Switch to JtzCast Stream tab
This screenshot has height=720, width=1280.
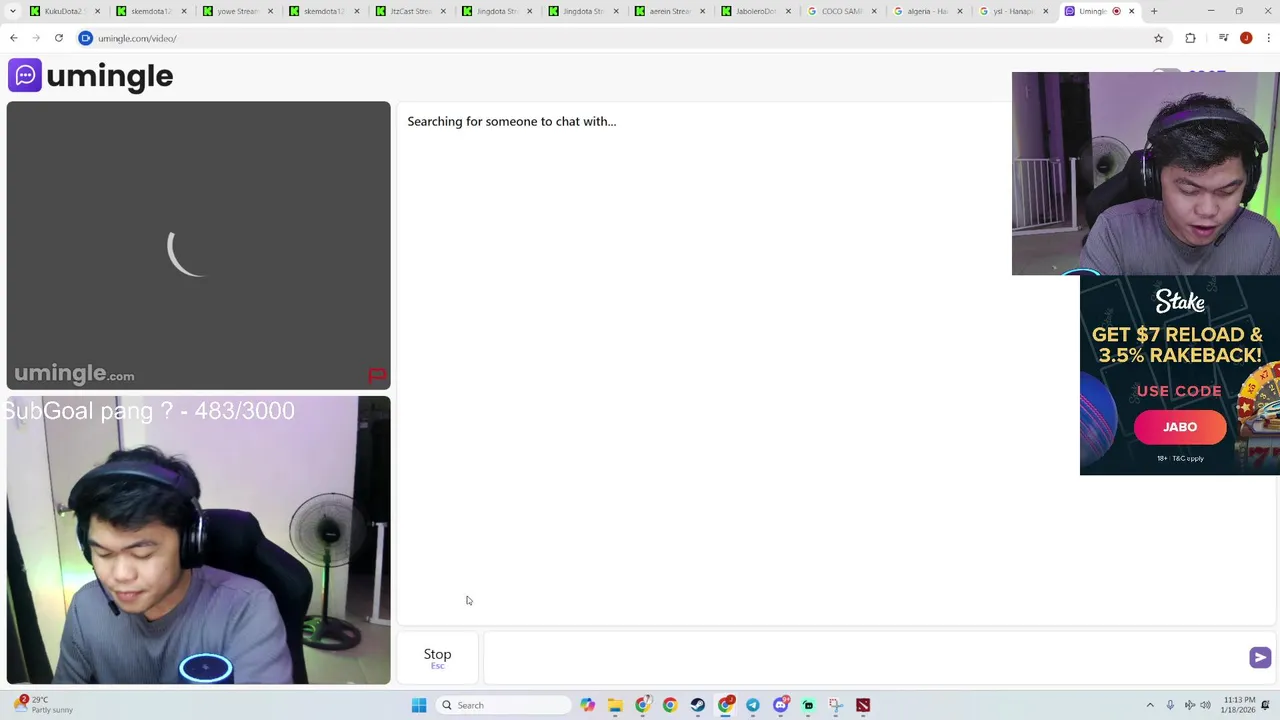410,11
